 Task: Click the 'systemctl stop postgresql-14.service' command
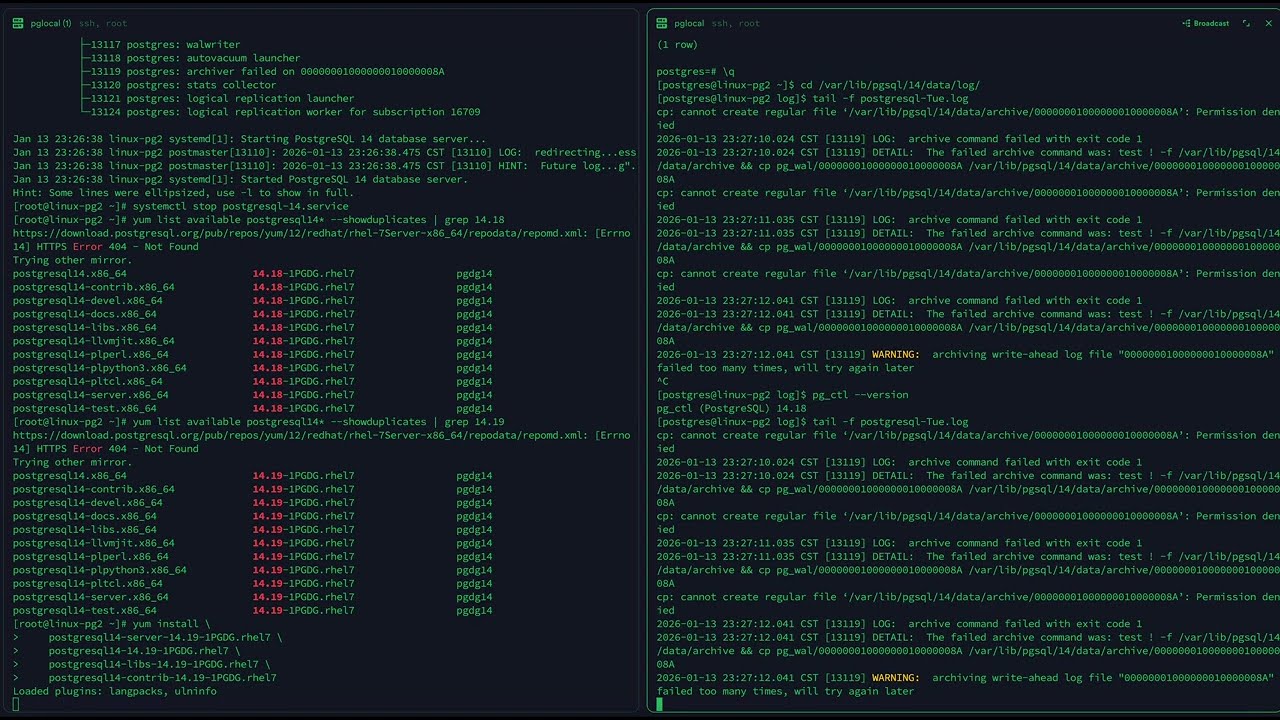(241, 206)
